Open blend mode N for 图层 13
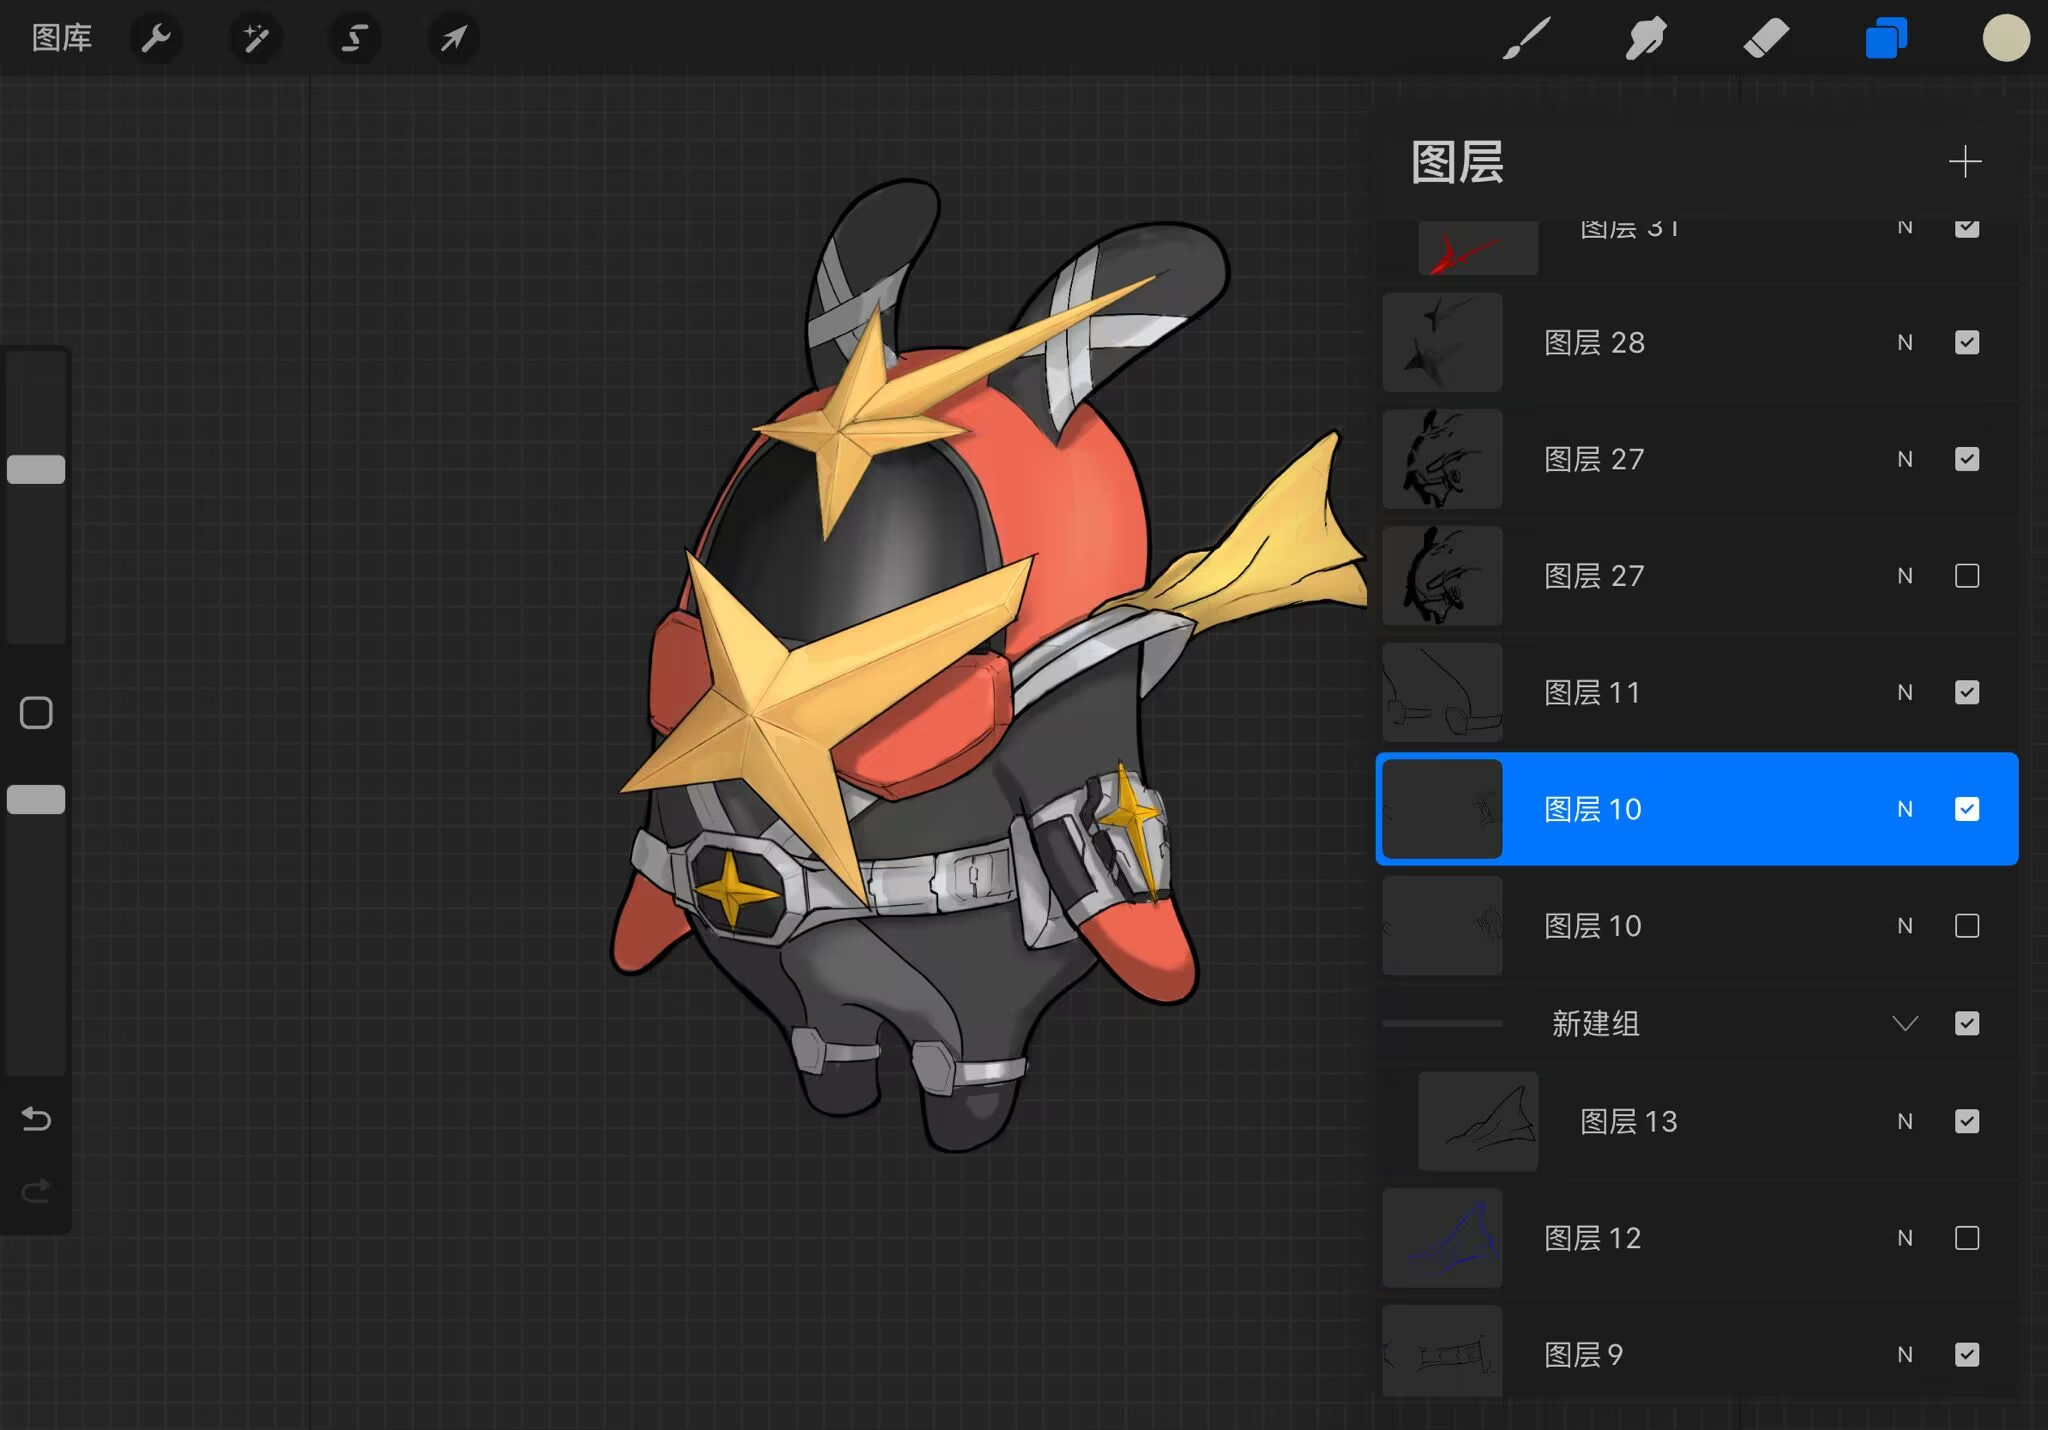Viewport: 2048px width, 1430px height. [1905, 1122]
